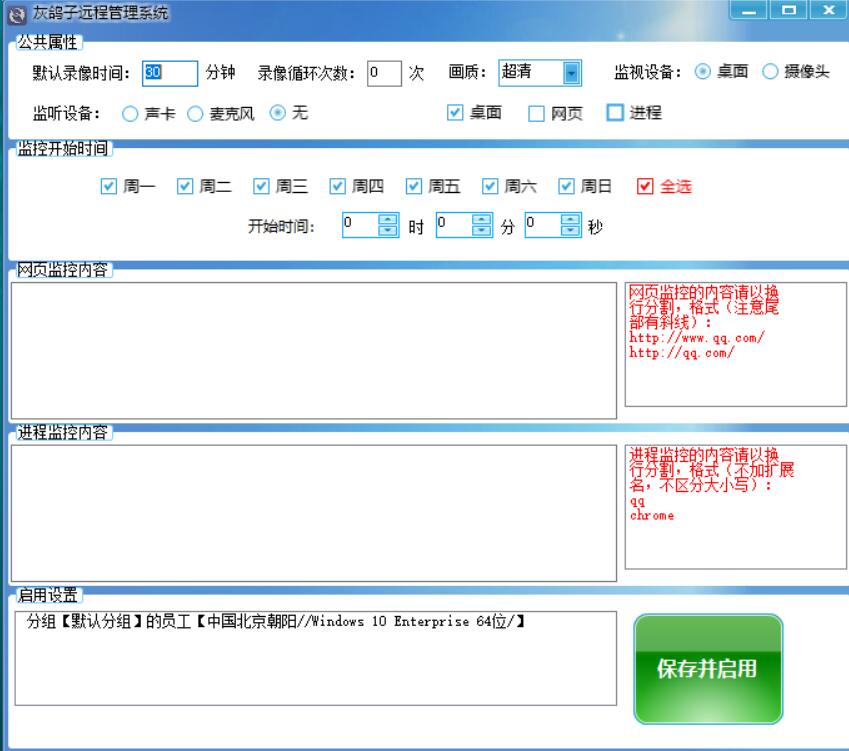Toggle the red 全选 checkbox
849x751 pixels.
[x=645, y=186]
